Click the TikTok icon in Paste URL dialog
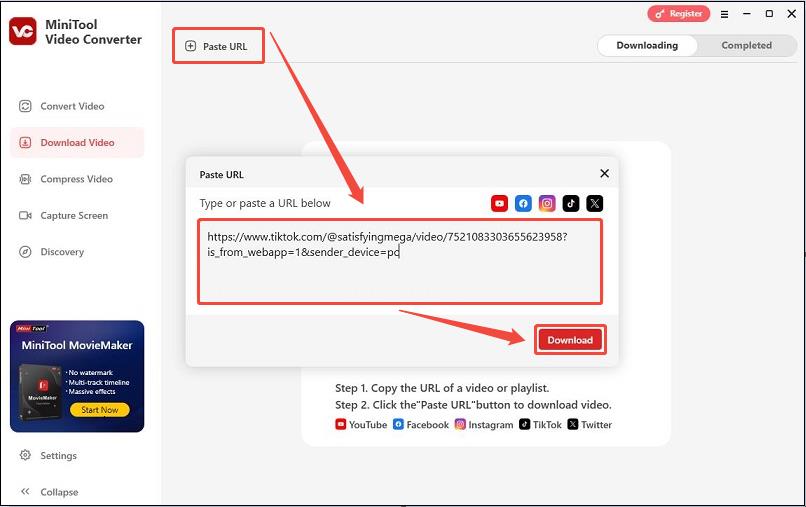This screenshot has width=806, height=507. [x=571, y=203]
